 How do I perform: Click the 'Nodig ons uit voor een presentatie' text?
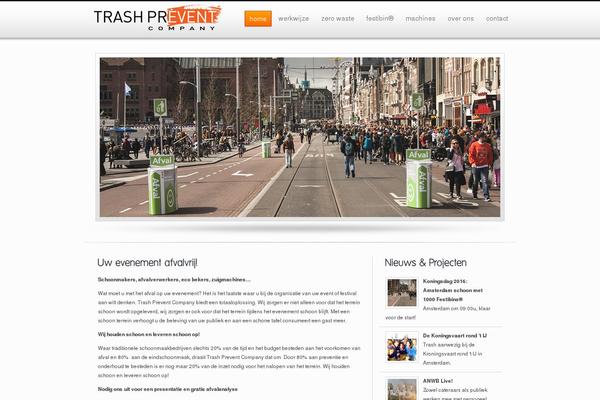(x=168, y=389)
